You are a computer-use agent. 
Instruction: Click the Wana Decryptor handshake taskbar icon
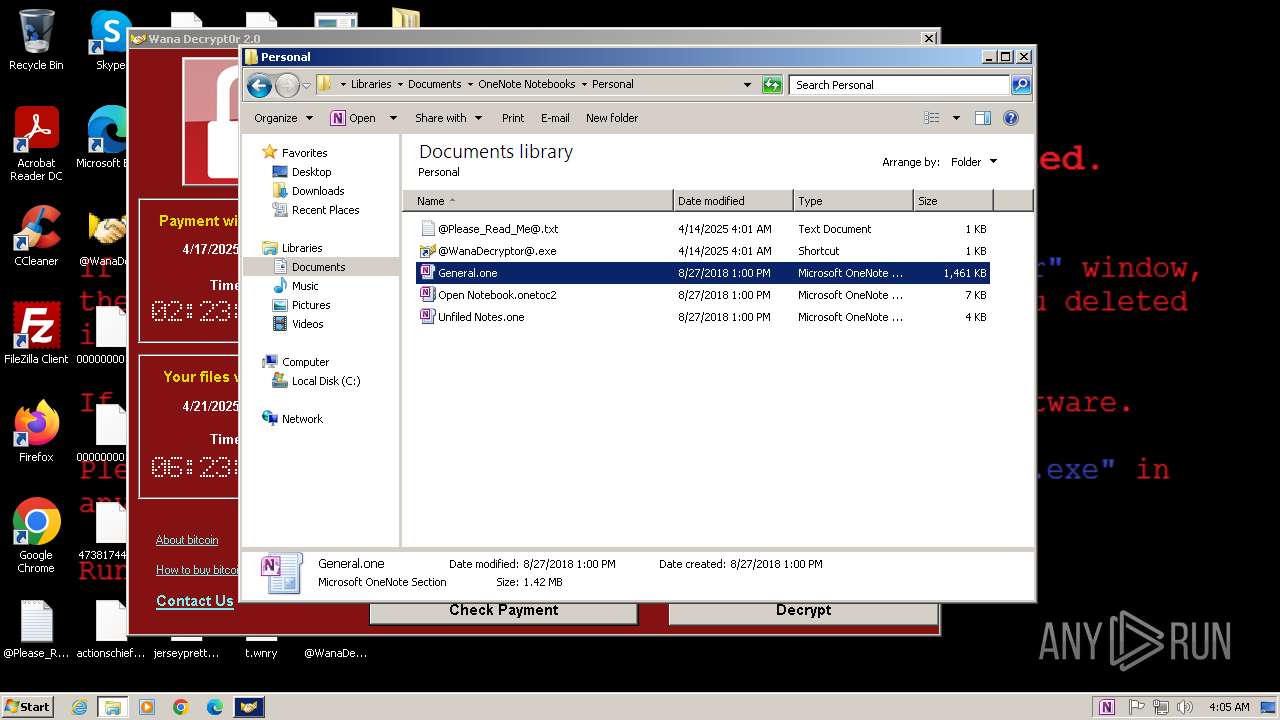[249, 707]
